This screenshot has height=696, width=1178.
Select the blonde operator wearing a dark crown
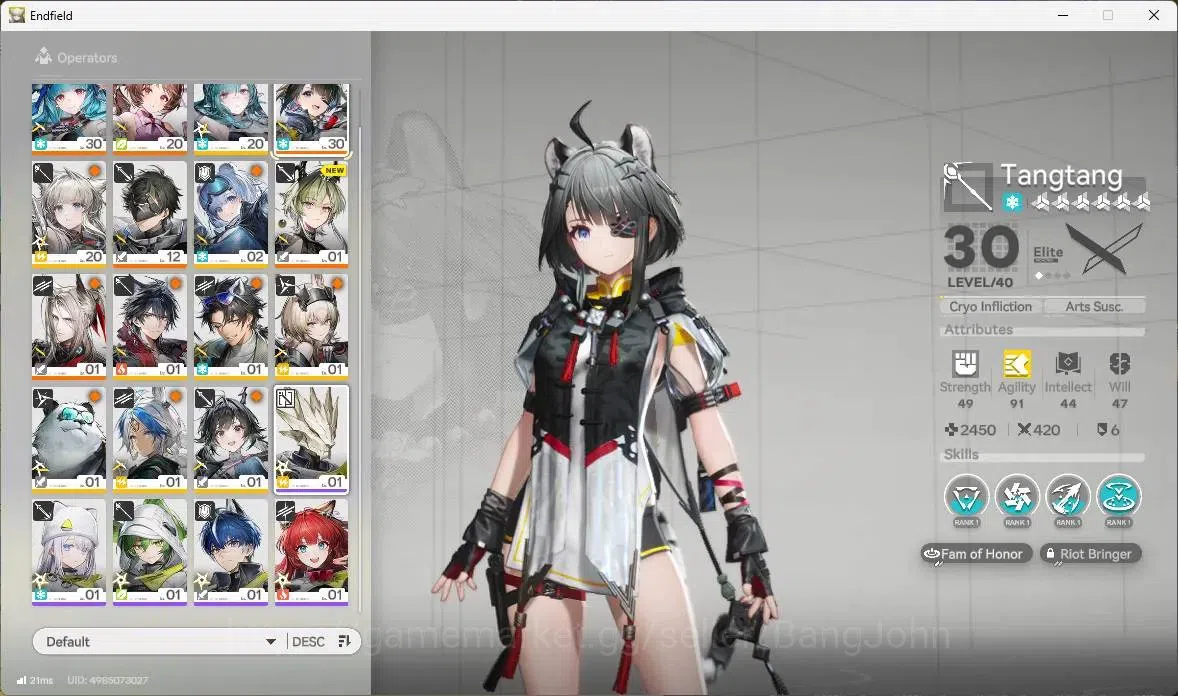[312, 327]
